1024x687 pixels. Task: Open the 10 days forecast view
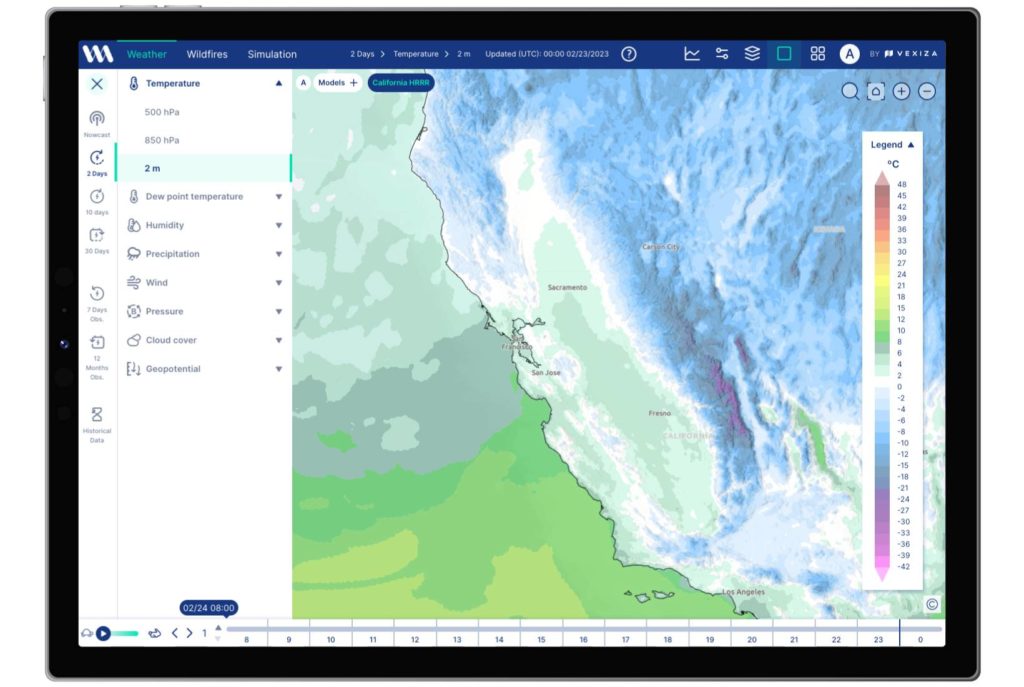click(x=97, y=198)
